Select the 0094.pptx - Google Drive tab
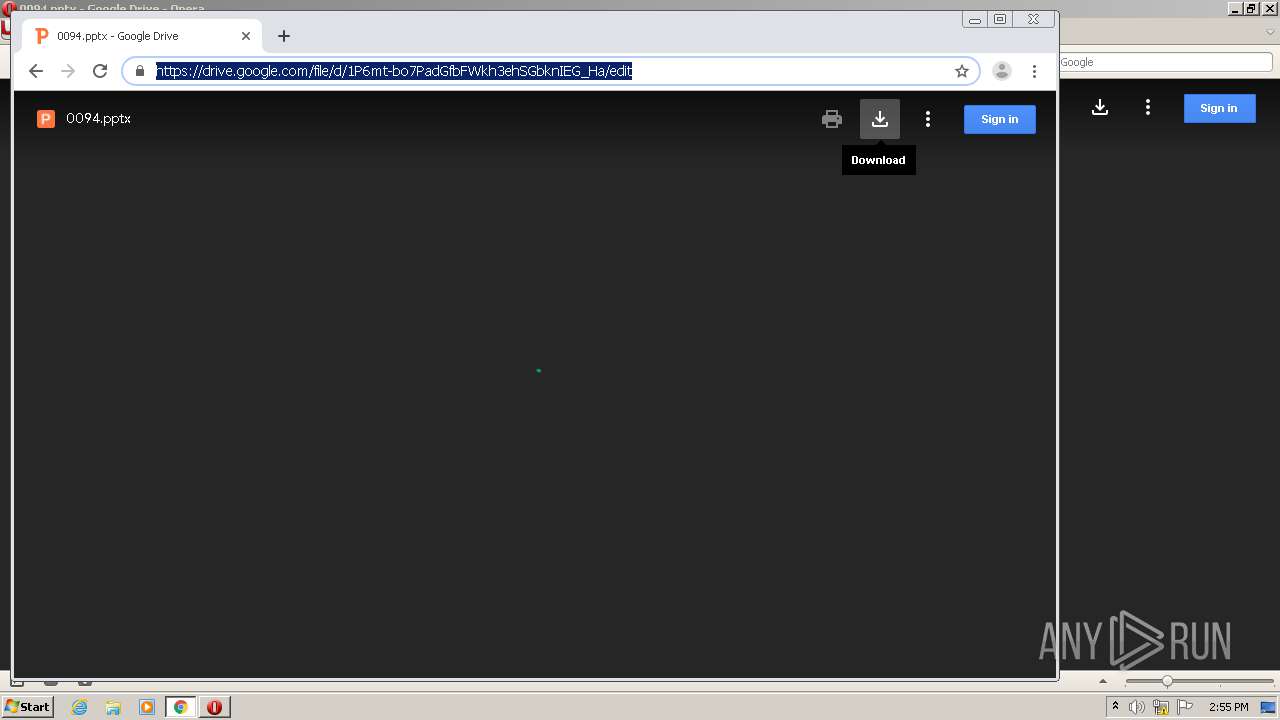Image resolution: width=1280 pixels, height=720 pixels. click(x=143, y=36)
